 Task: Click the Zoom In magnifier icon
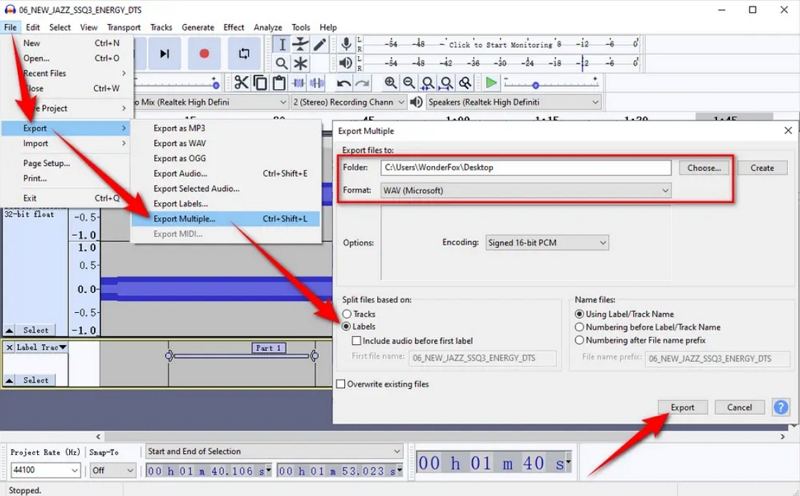[390, 83]
